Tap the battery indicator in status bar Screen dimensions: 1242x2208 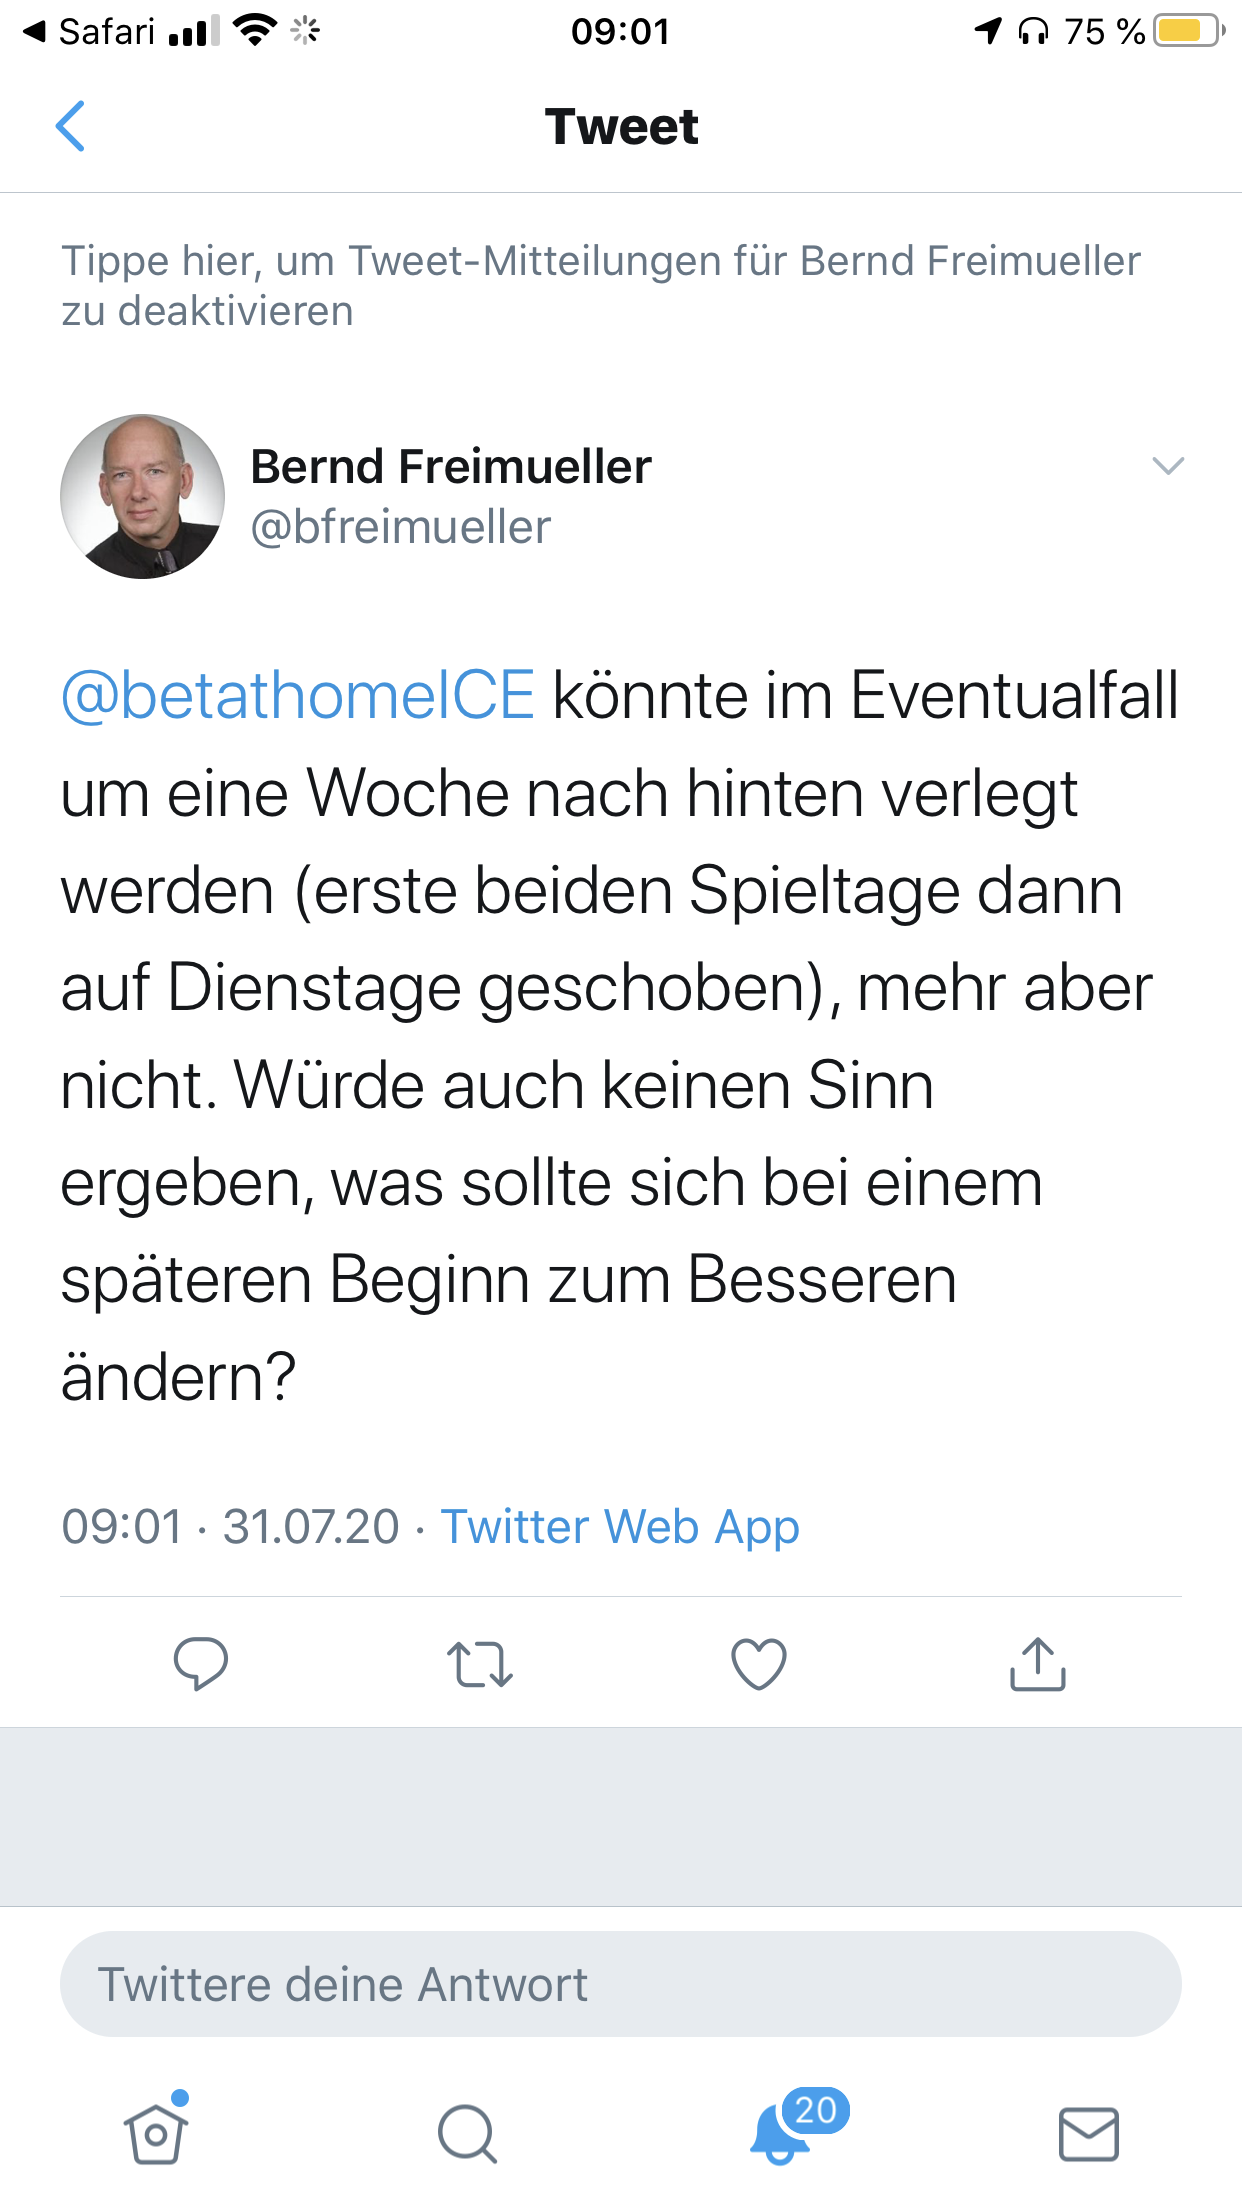(1188, 32)
